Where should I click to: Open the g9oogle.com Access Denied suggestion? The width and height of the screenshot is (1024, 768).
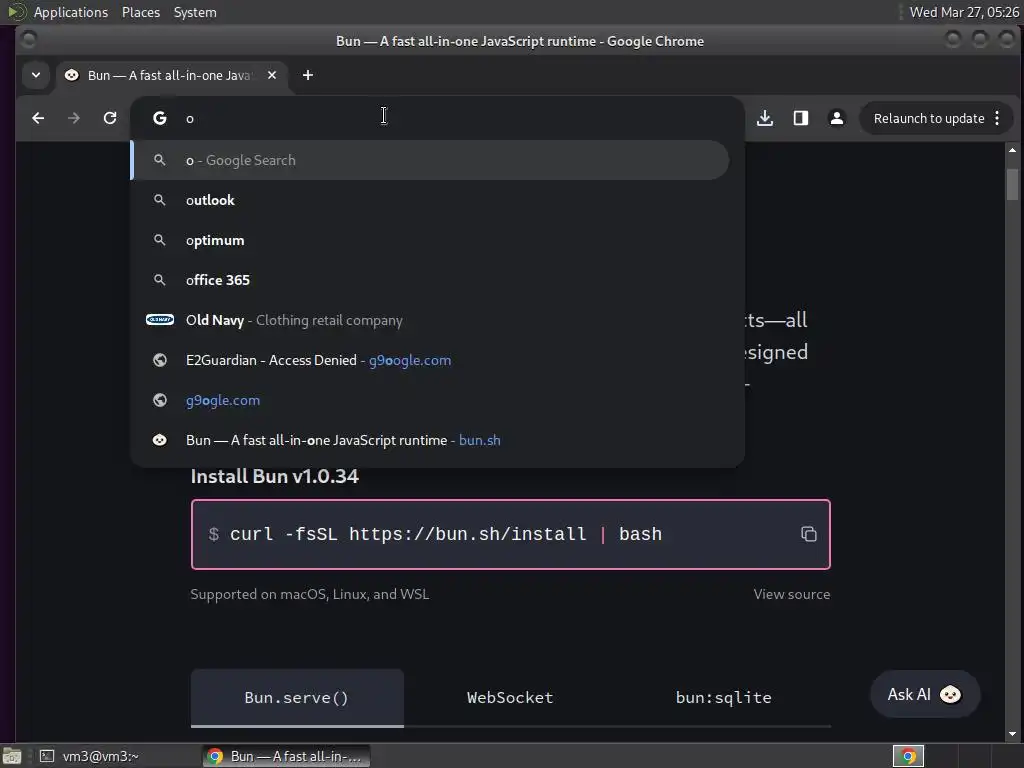pyautogui.click(x=431, y=360)
